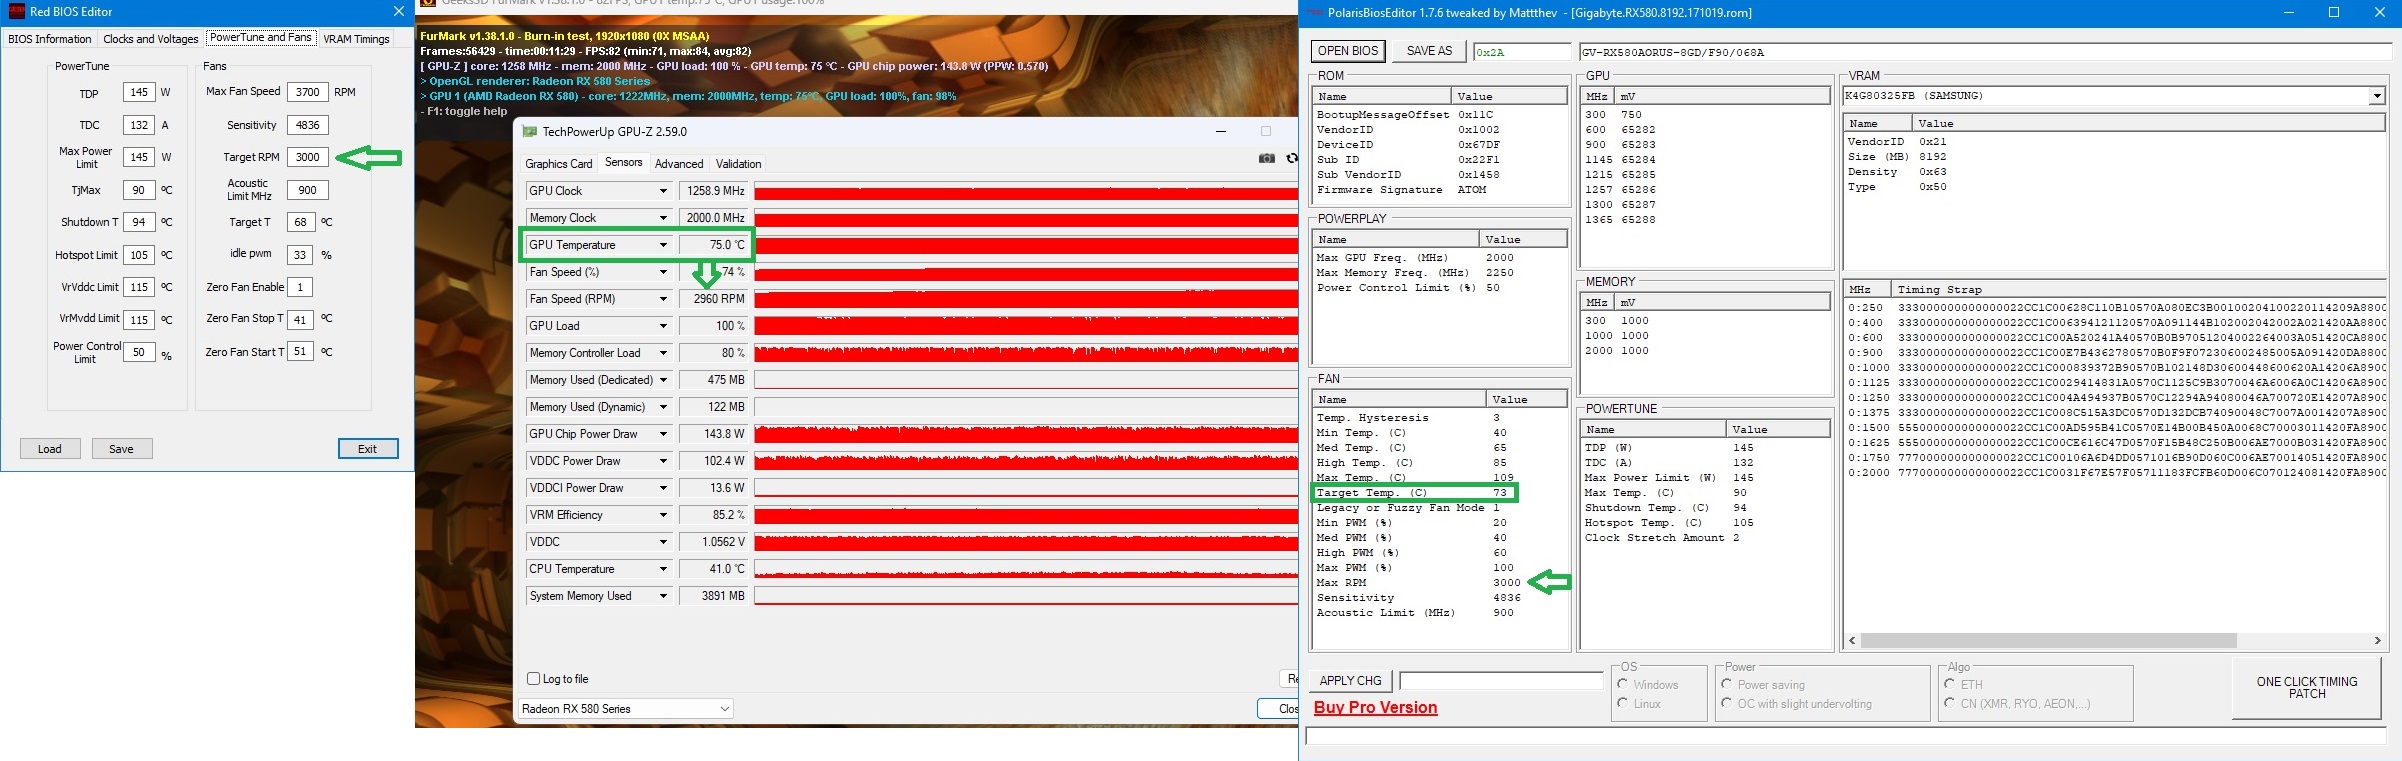Click the TDP input field in PowerTune

pyautogui.click(x=139, y=93)
